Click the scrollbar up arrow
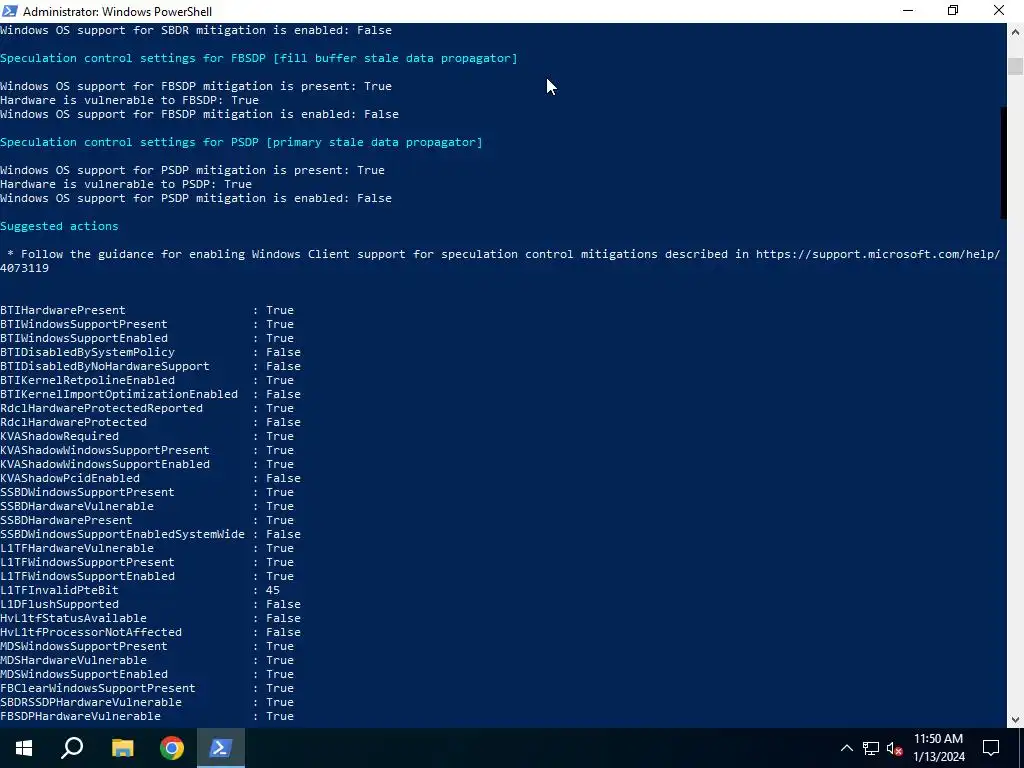Viewport: 1024px width, 768px height. point(1016,31)
